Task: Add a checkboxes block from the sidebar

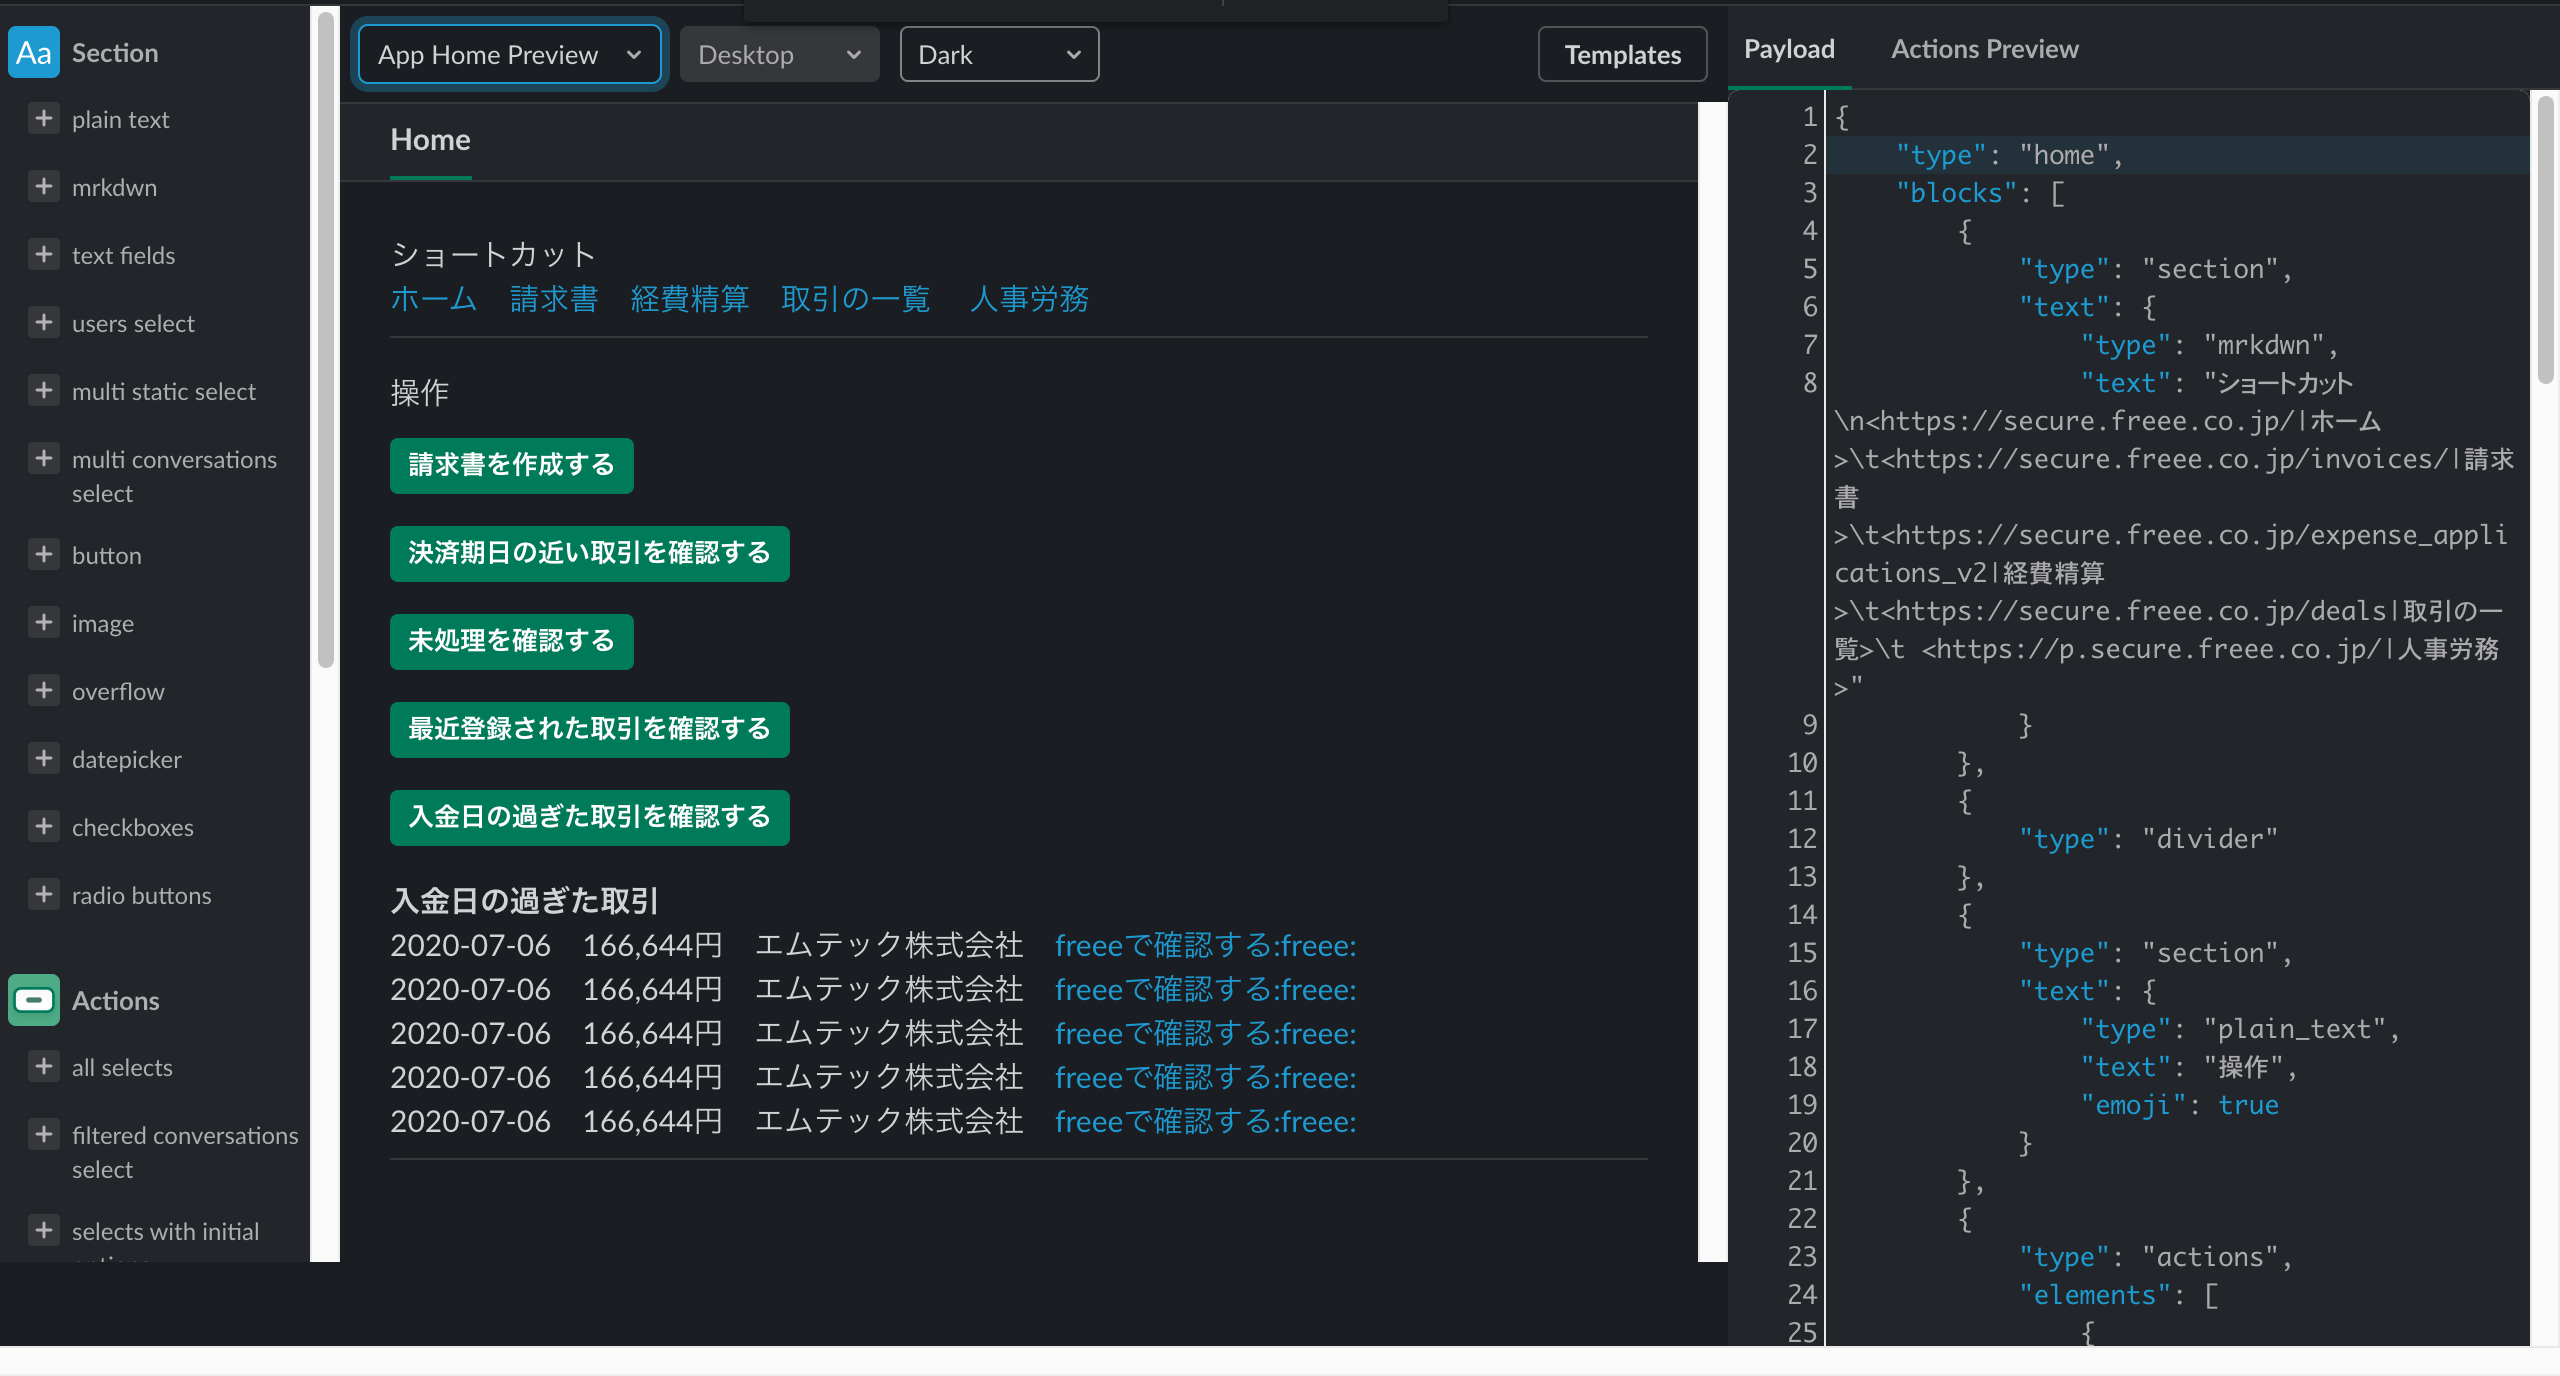Action: pos(44,826)
